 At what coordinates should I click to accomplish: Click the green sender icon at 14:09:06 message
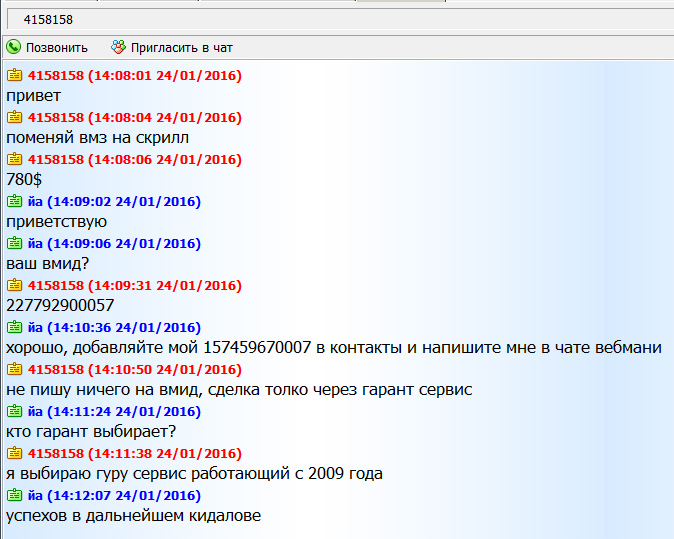[x=15, y=243]
